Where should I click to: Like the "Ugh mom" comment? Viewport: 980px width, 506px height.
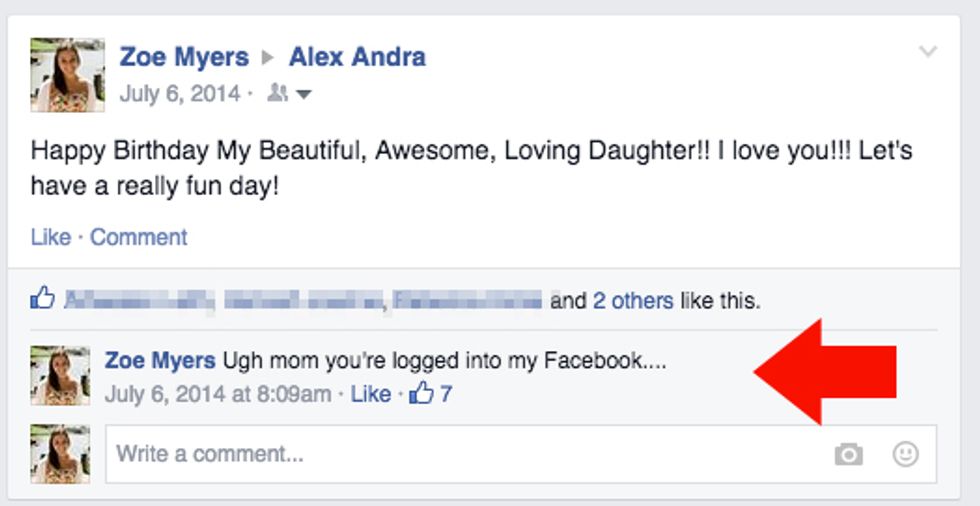coord(370,394)
